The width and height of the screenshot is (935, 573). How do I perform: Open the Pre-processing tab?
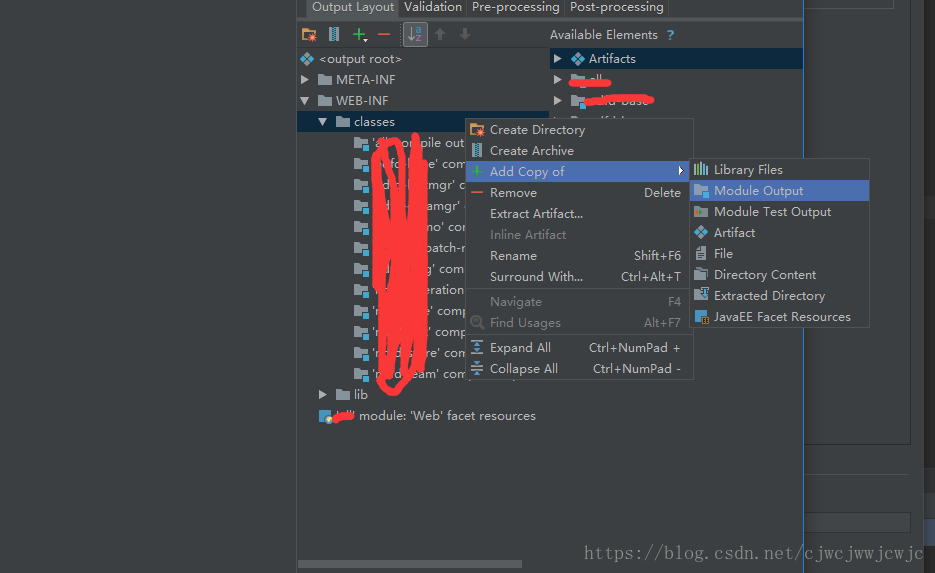coord(516,7)
